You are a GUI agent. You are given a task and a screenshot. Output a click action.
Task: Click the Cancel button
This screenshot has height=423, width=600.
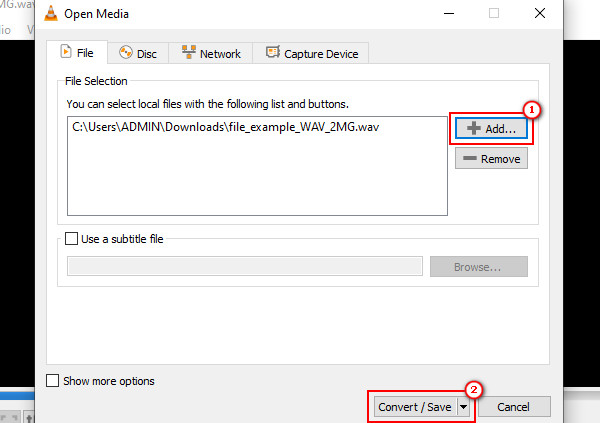point(514,407)
